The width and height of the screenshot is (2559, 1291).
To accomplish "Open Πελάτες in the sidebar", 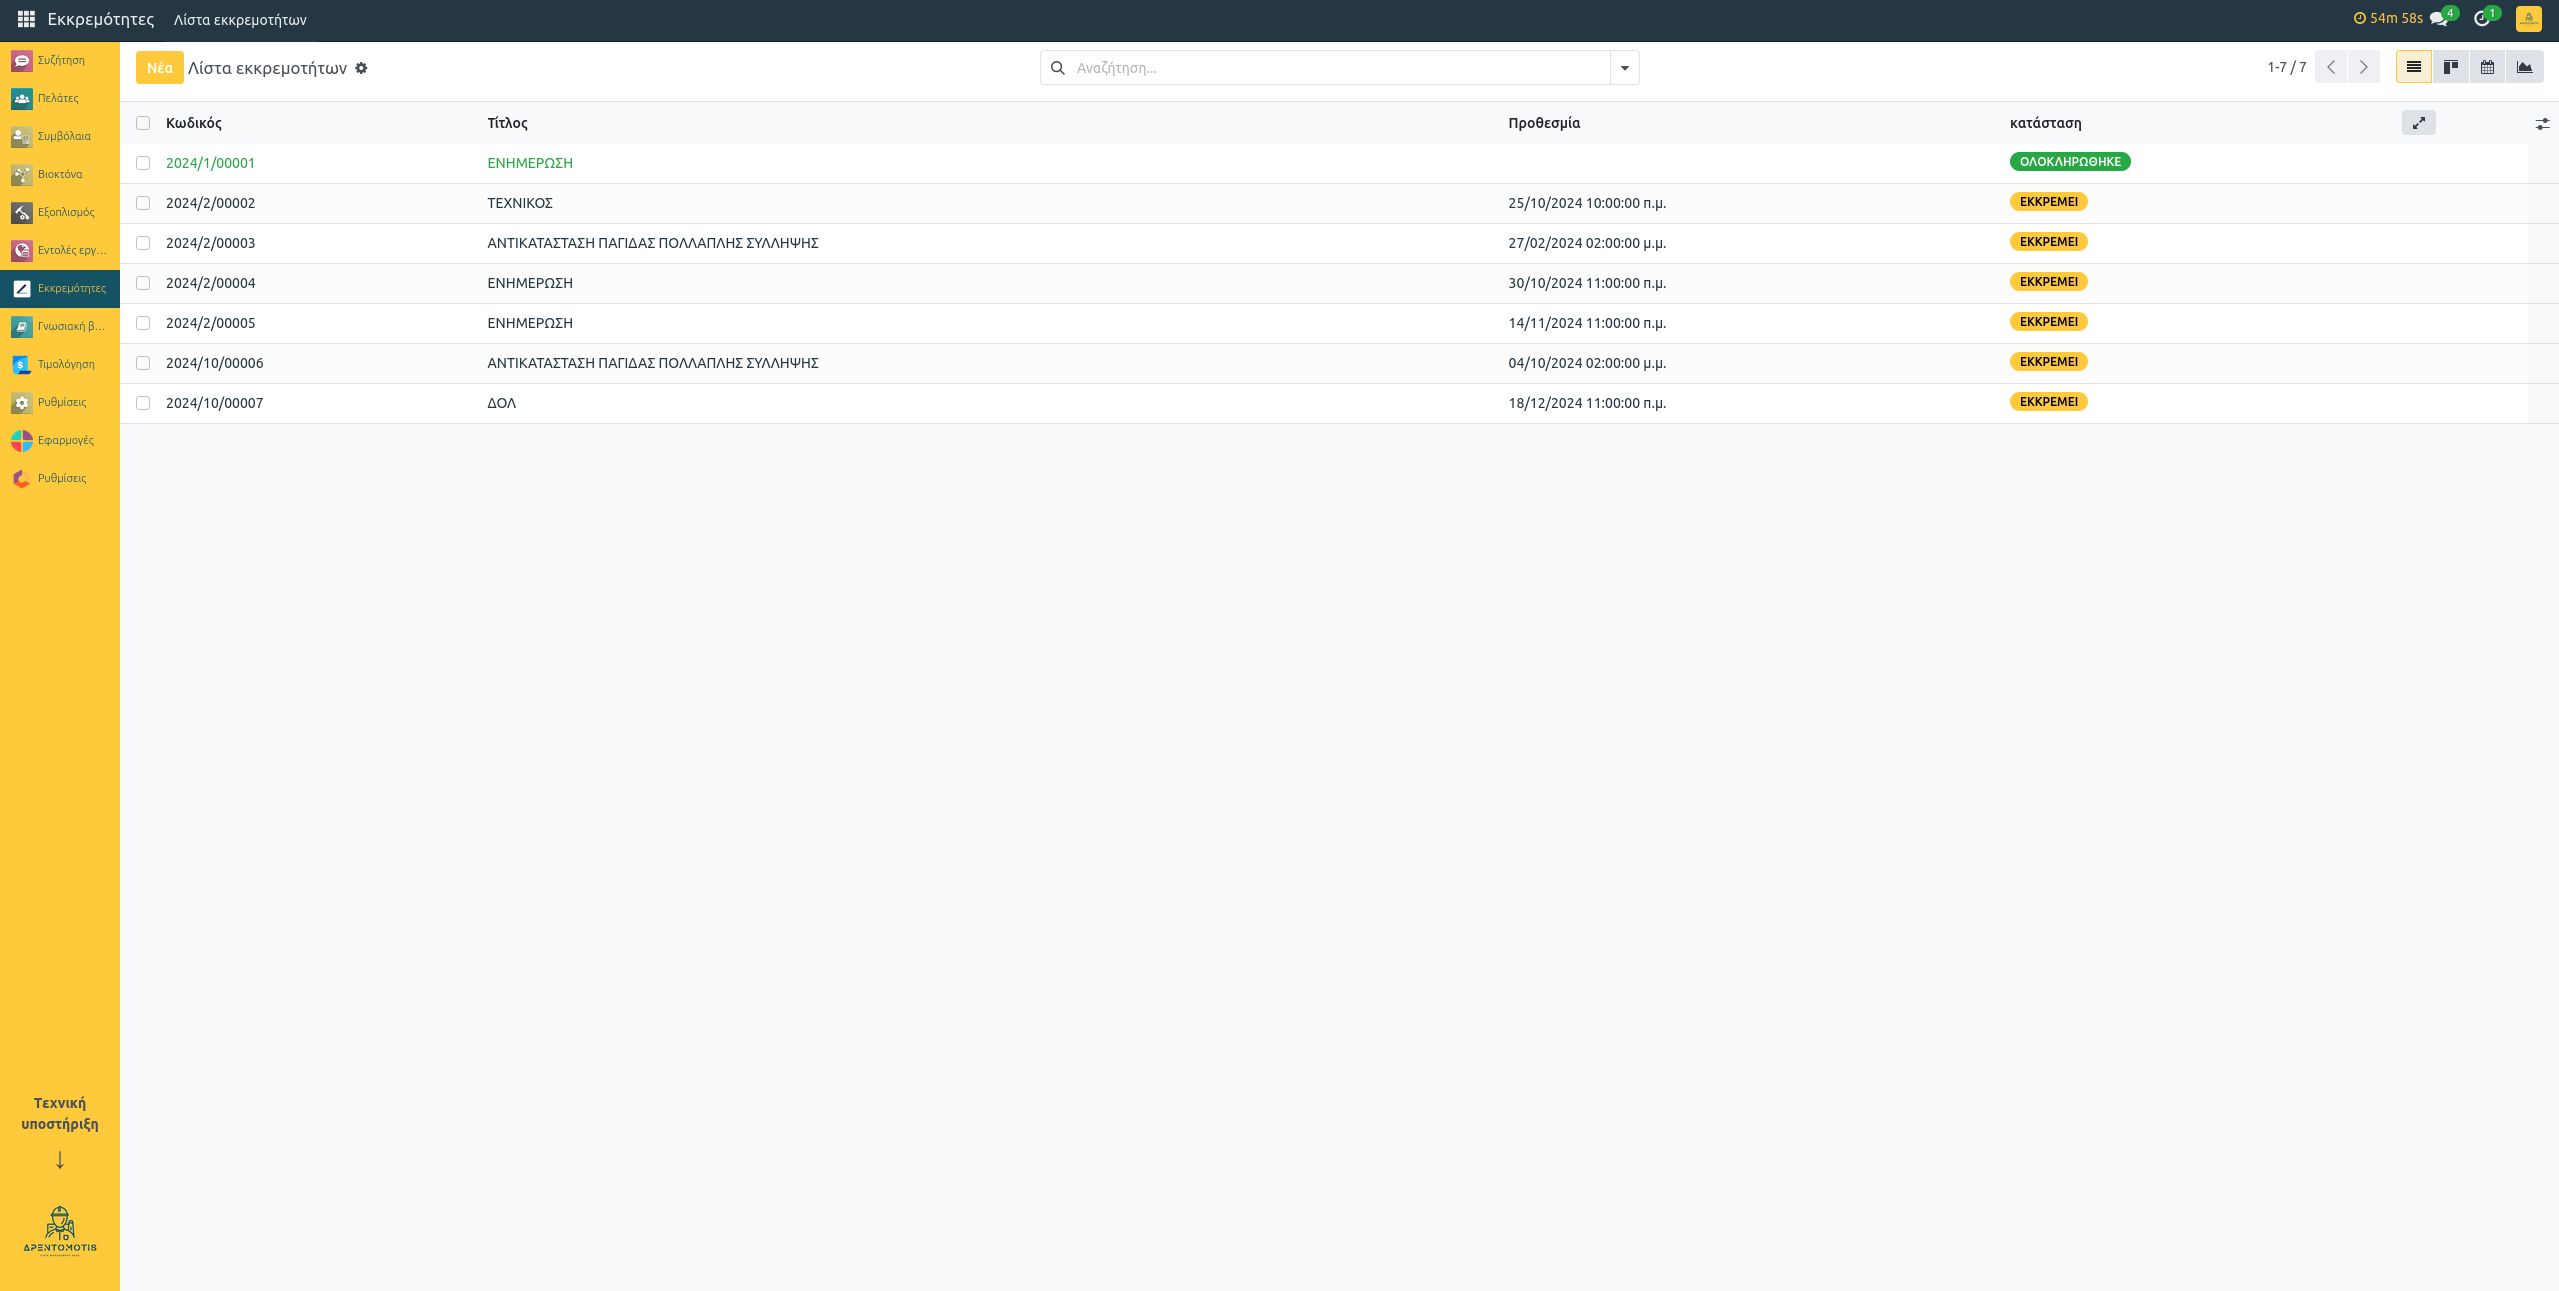I will coord(60,98).
